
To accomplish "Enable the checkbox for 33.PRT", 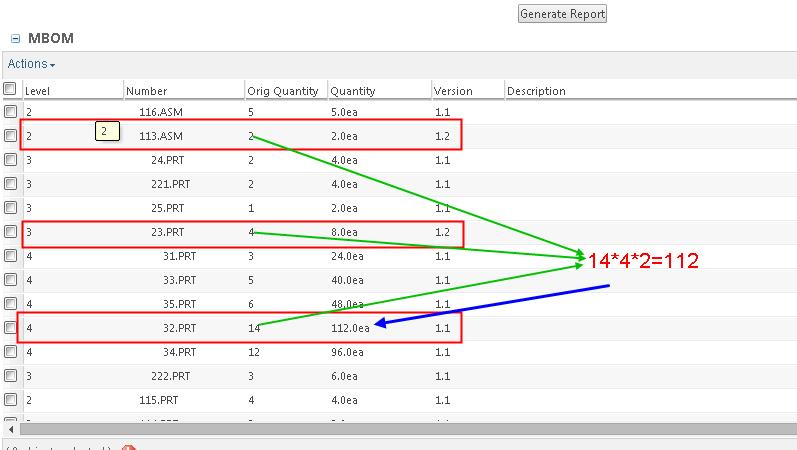I will pos(10,280).
